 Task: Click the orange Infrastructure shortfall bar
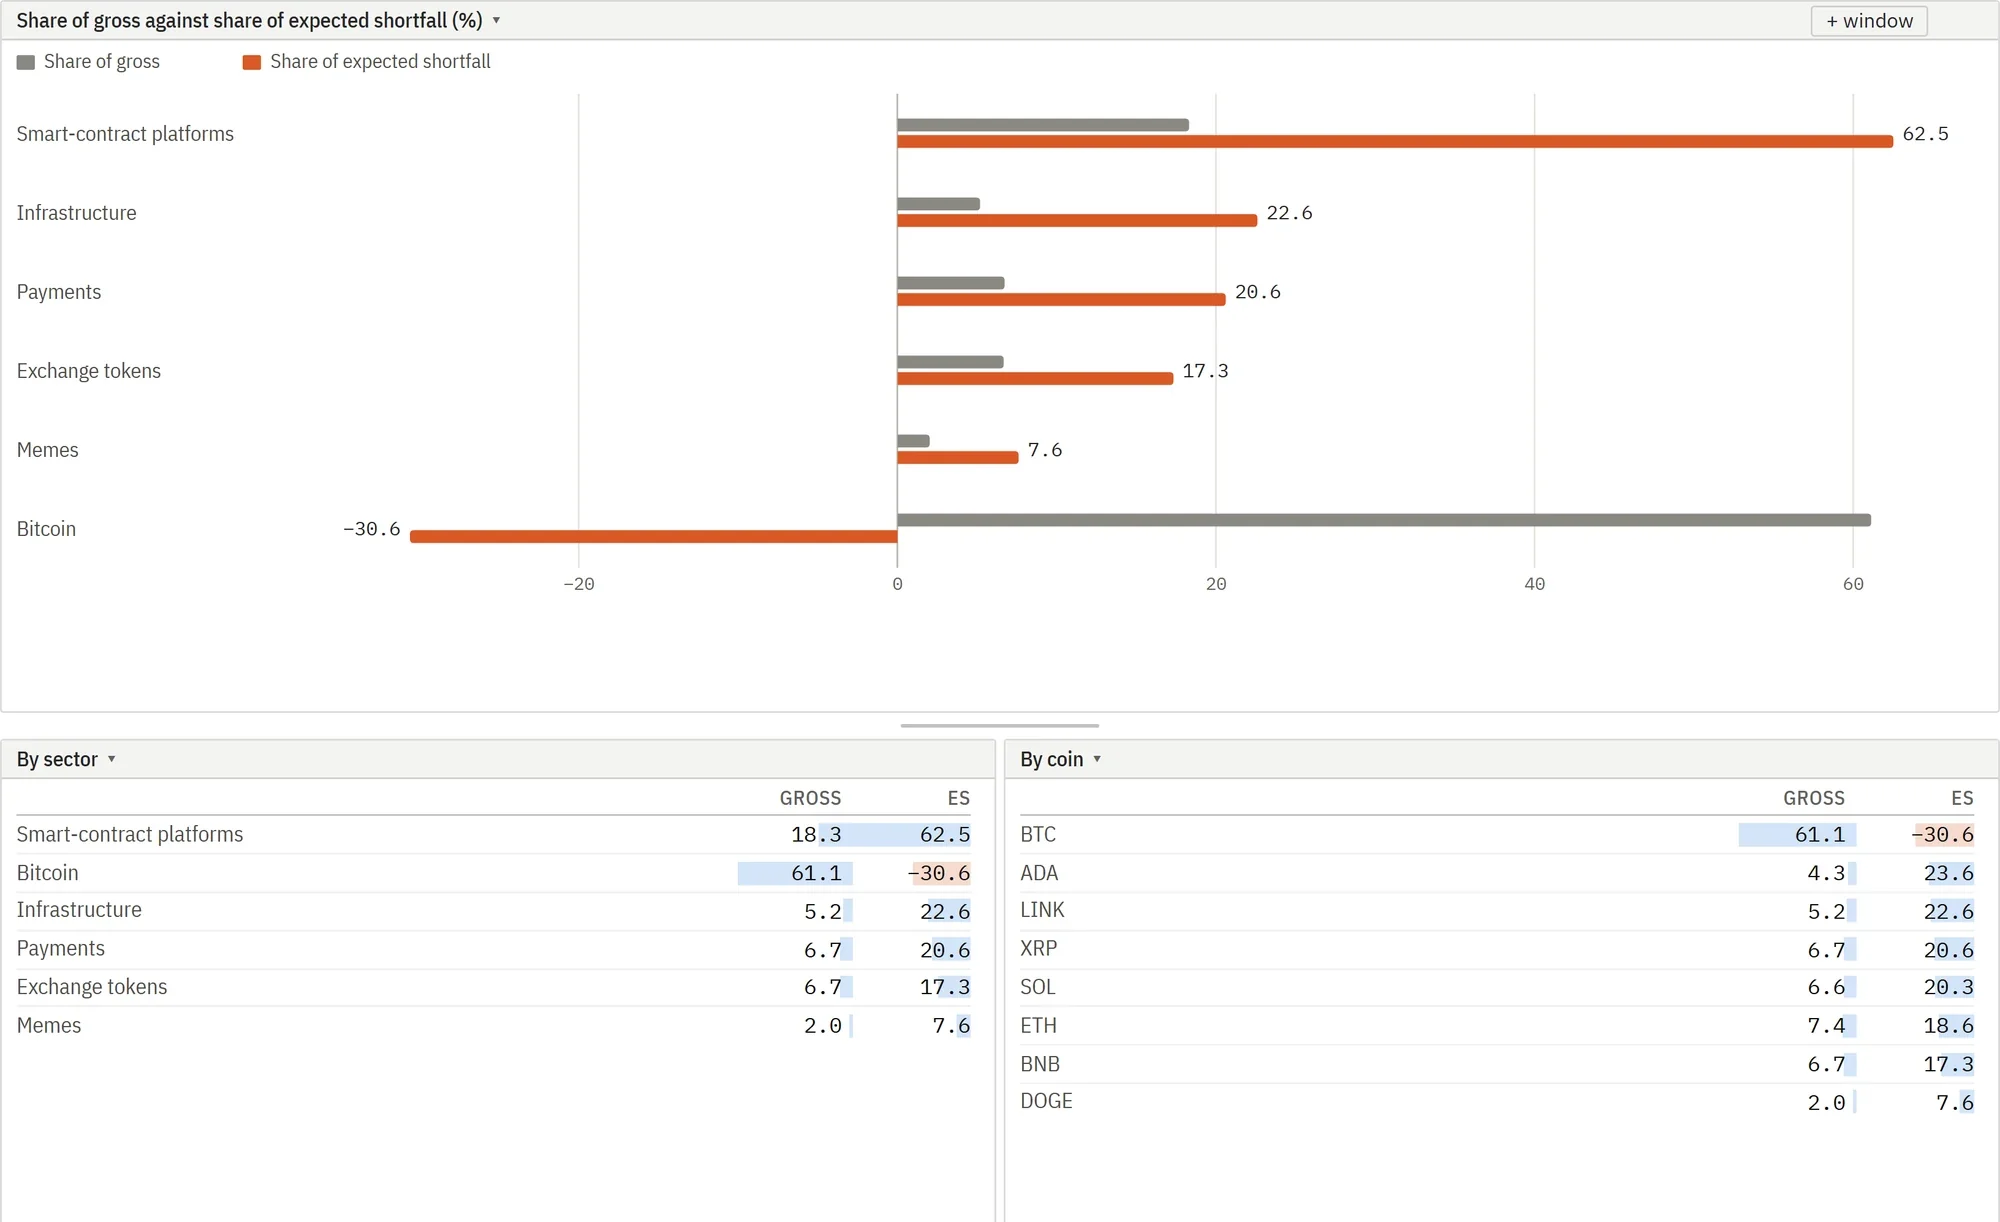[x=1077, y=221]
